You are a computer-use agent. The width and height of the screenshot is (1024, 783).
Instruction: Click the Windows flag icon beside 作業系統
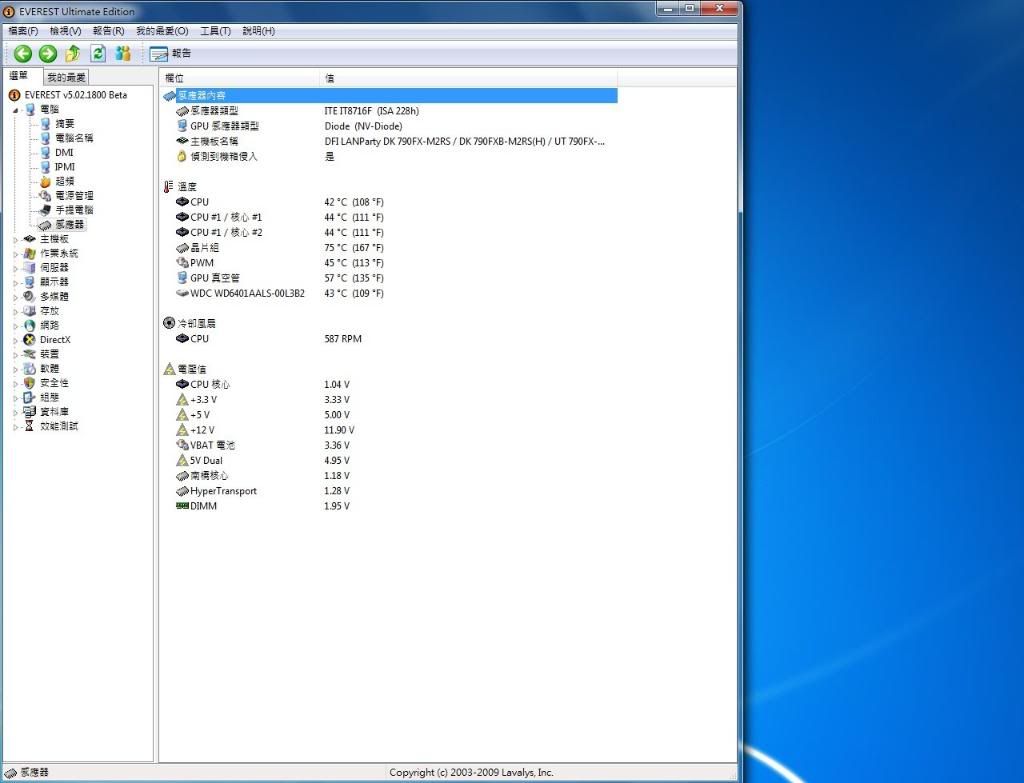pos(29,253)
